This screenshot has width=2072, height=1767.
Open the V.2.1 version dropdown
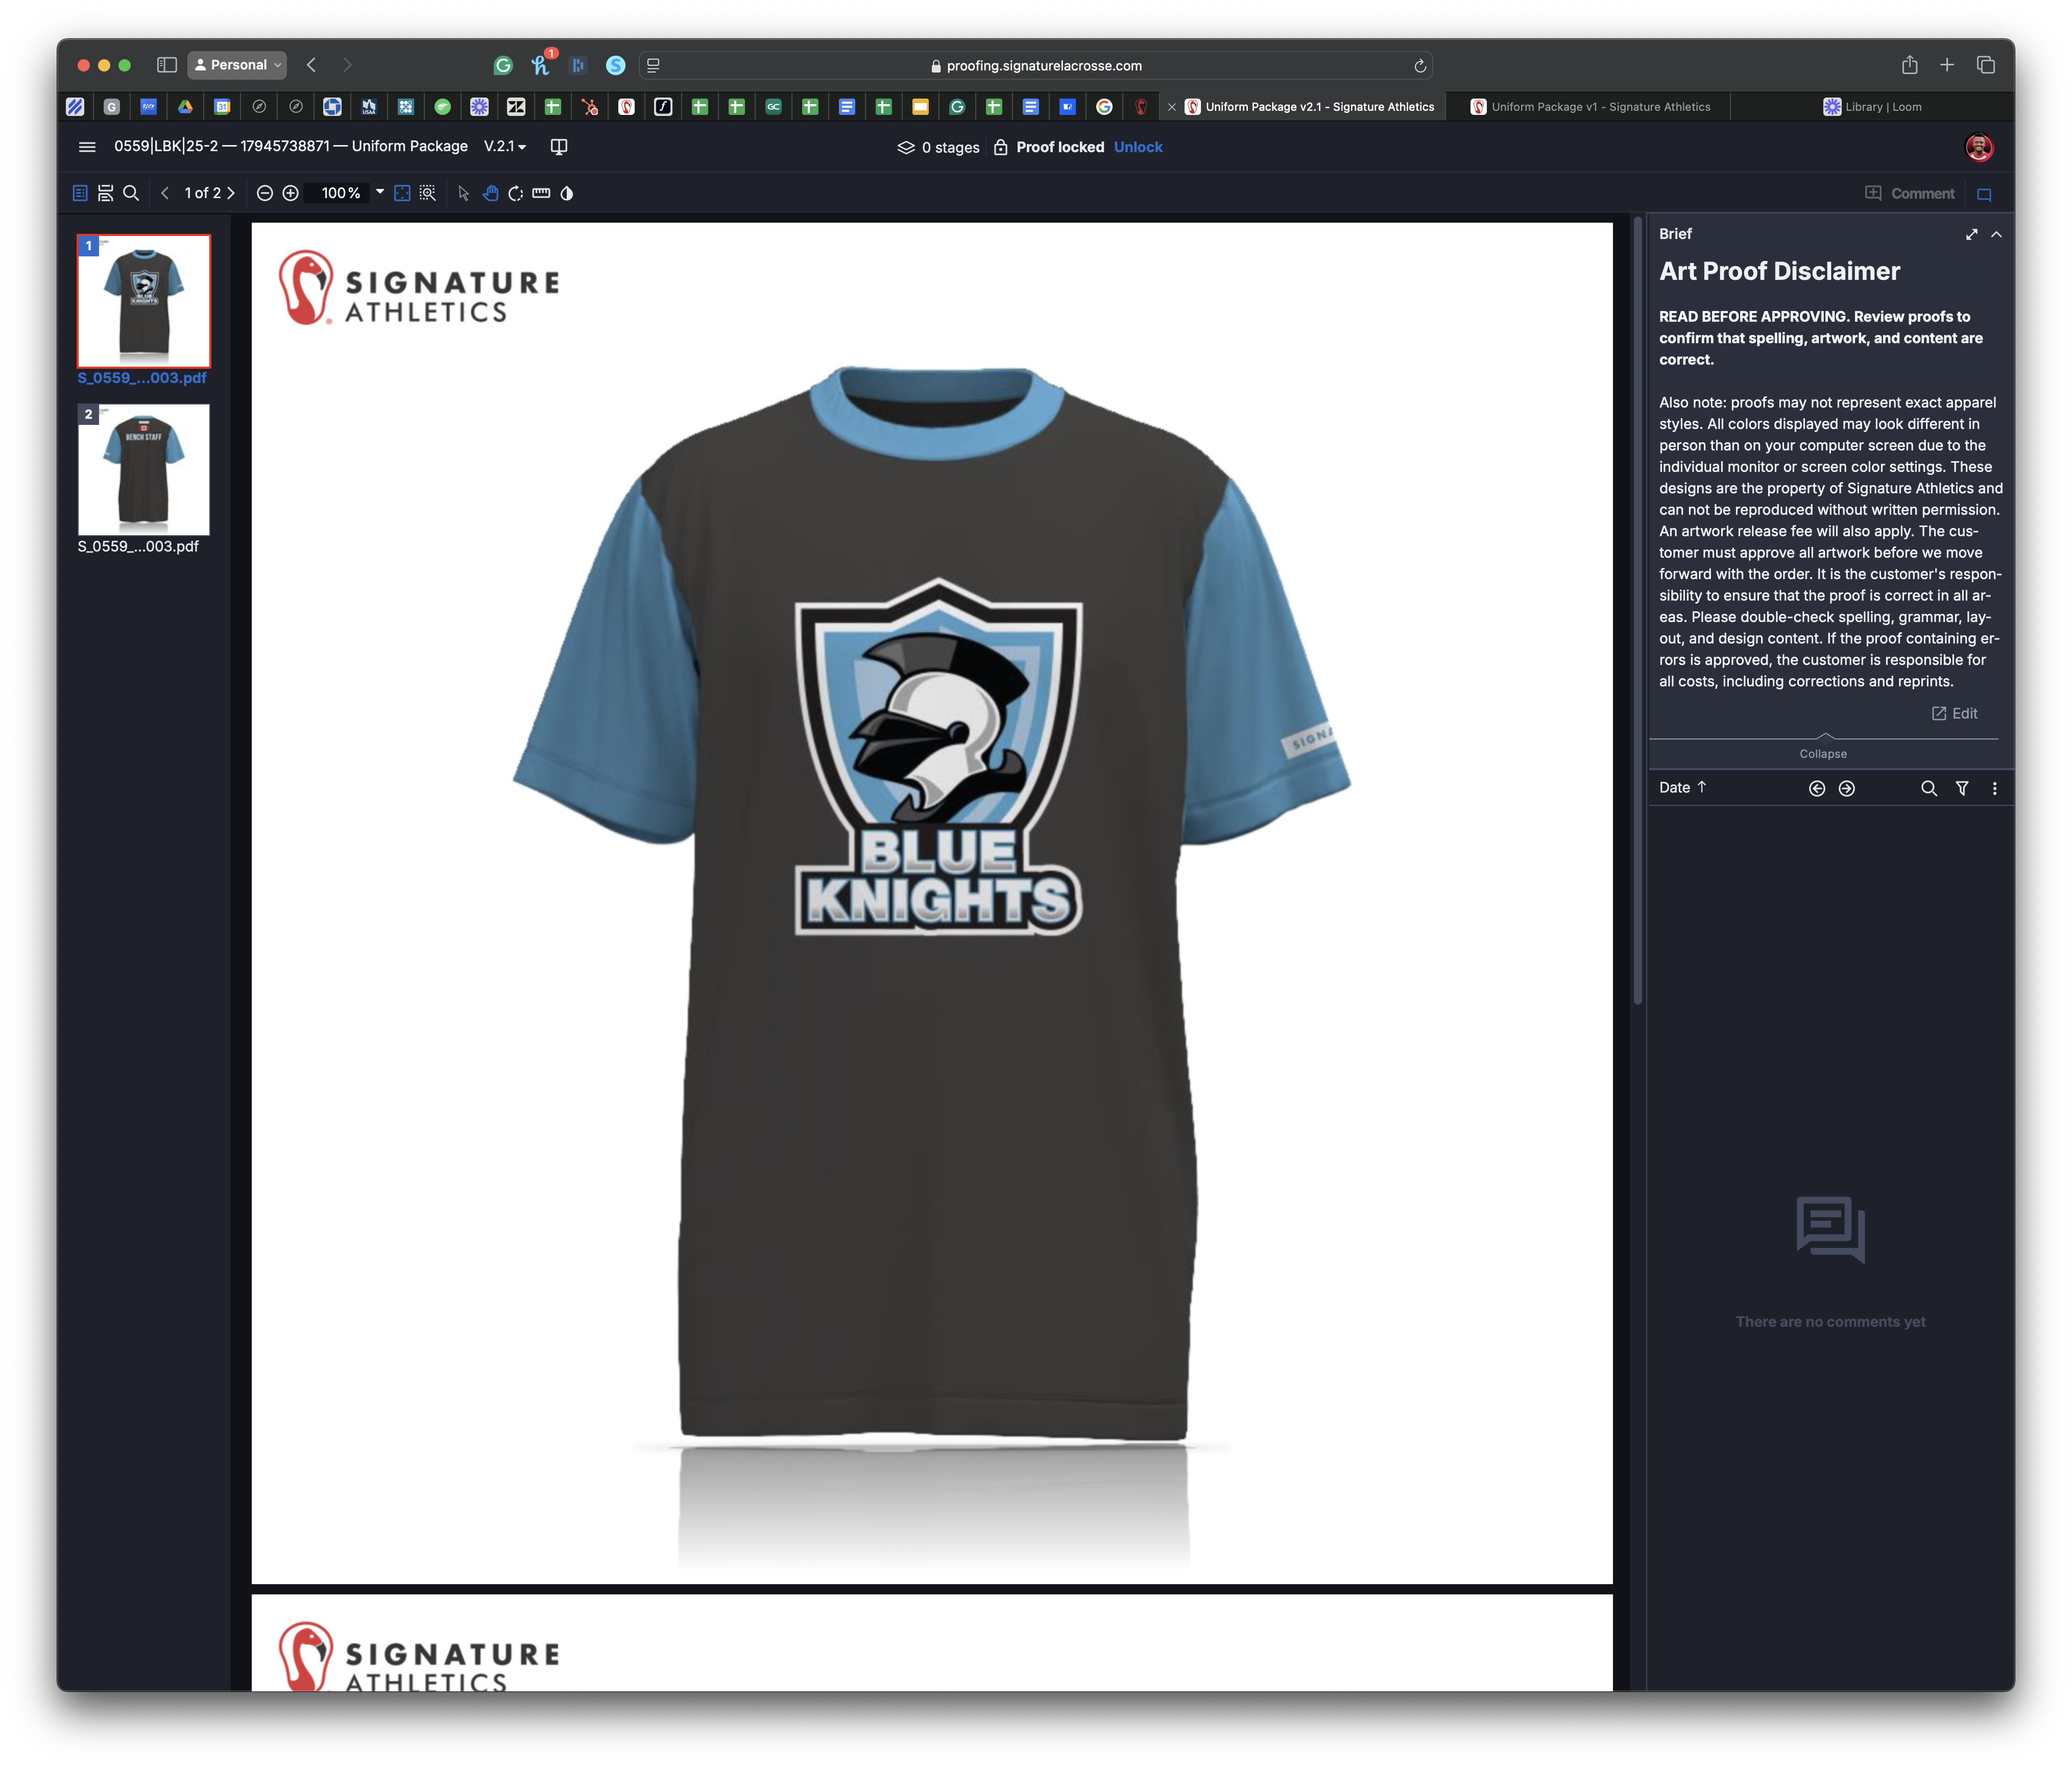(505, 146)
